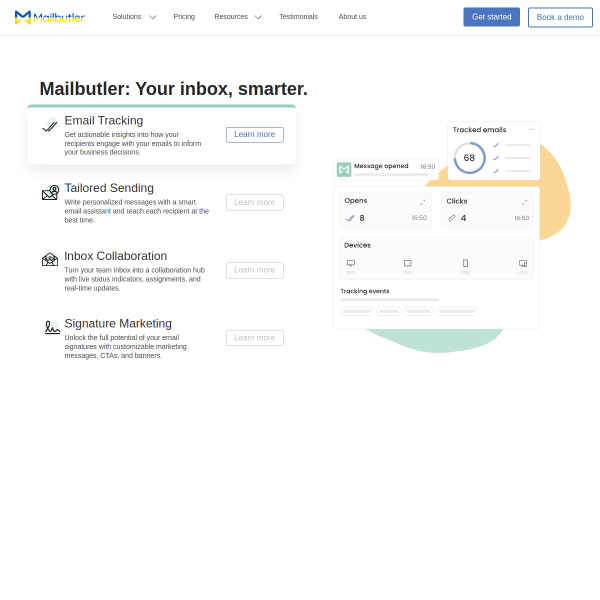
Task: Select the Signature Marketing feature heading
Action: click(118, 323)
